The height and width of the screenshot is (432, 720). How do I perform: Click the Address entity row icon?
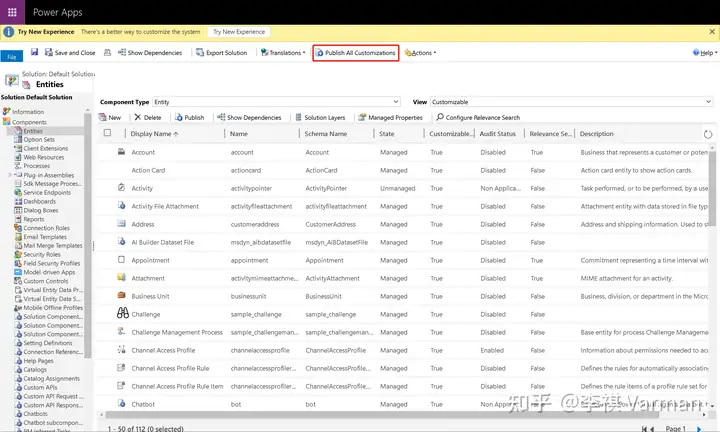(121, 224)
